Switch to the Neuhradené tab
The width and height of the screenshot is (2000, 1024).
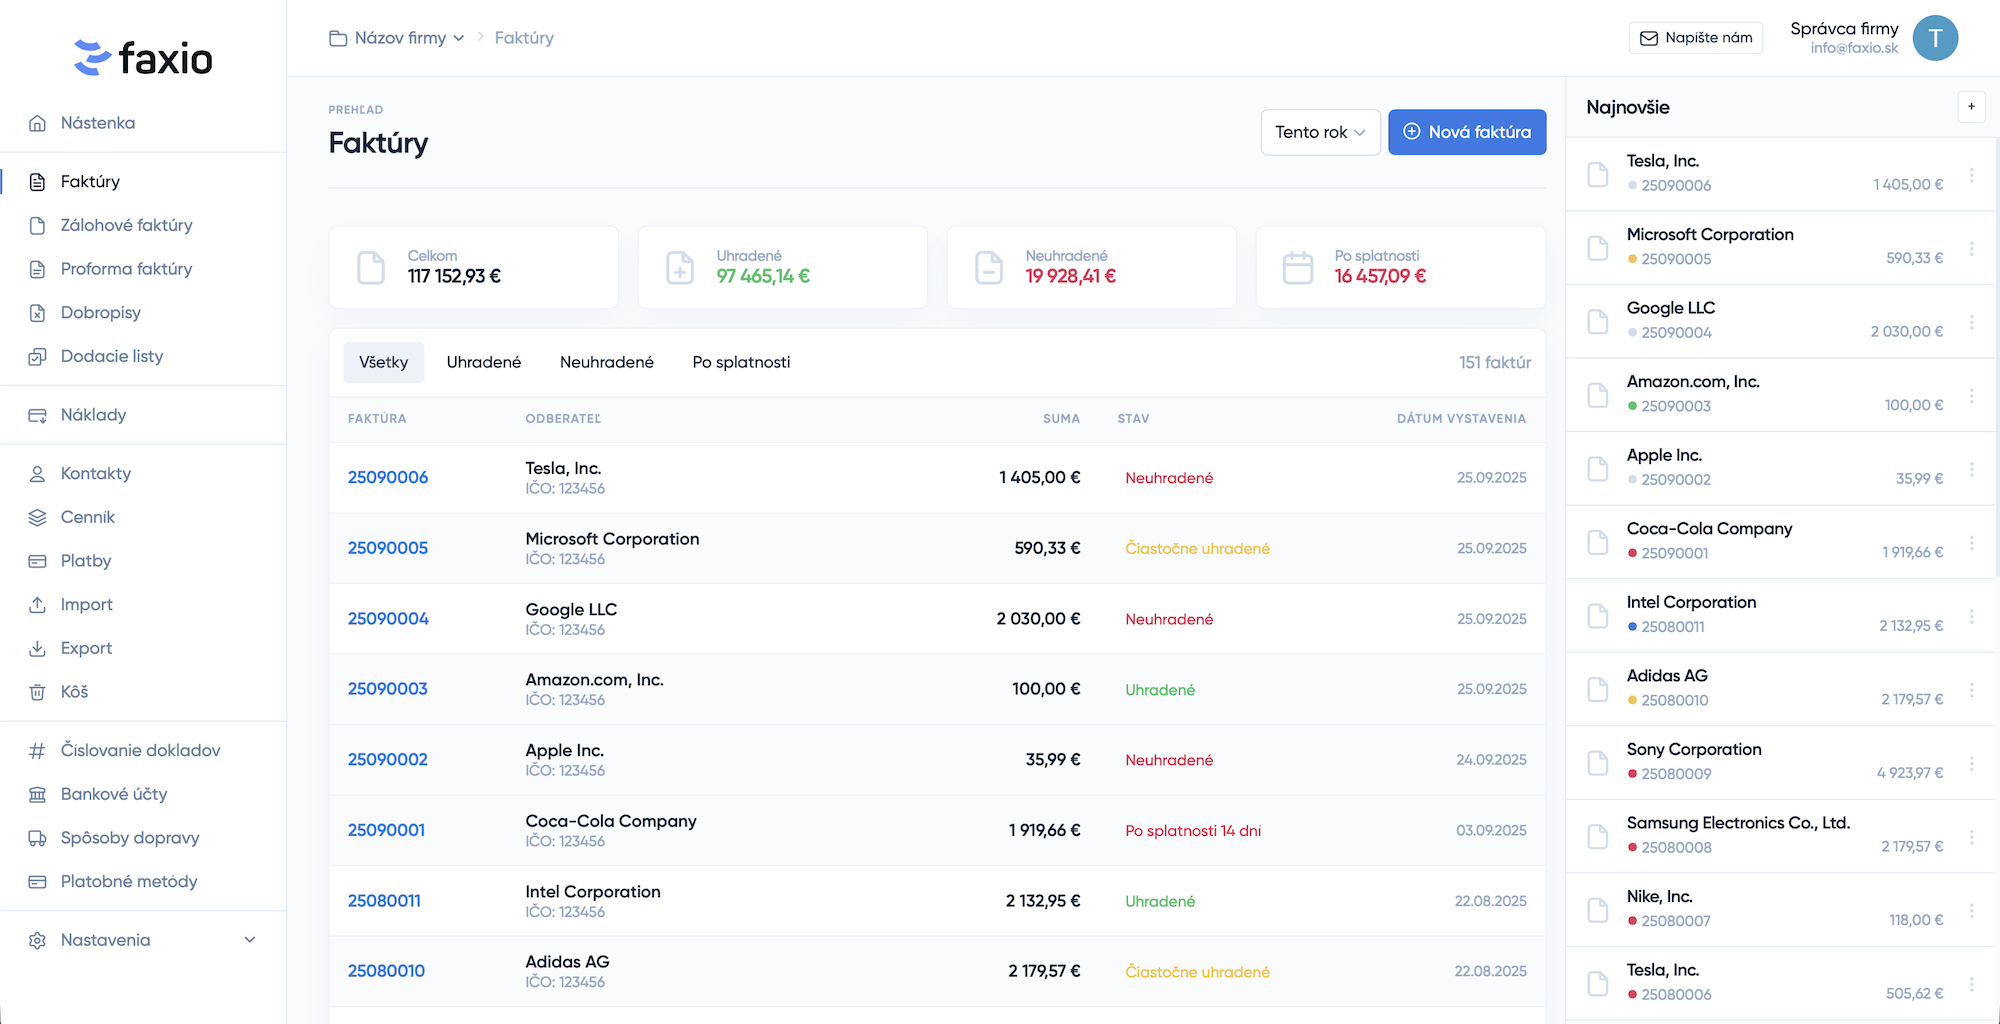pos(606,362)
